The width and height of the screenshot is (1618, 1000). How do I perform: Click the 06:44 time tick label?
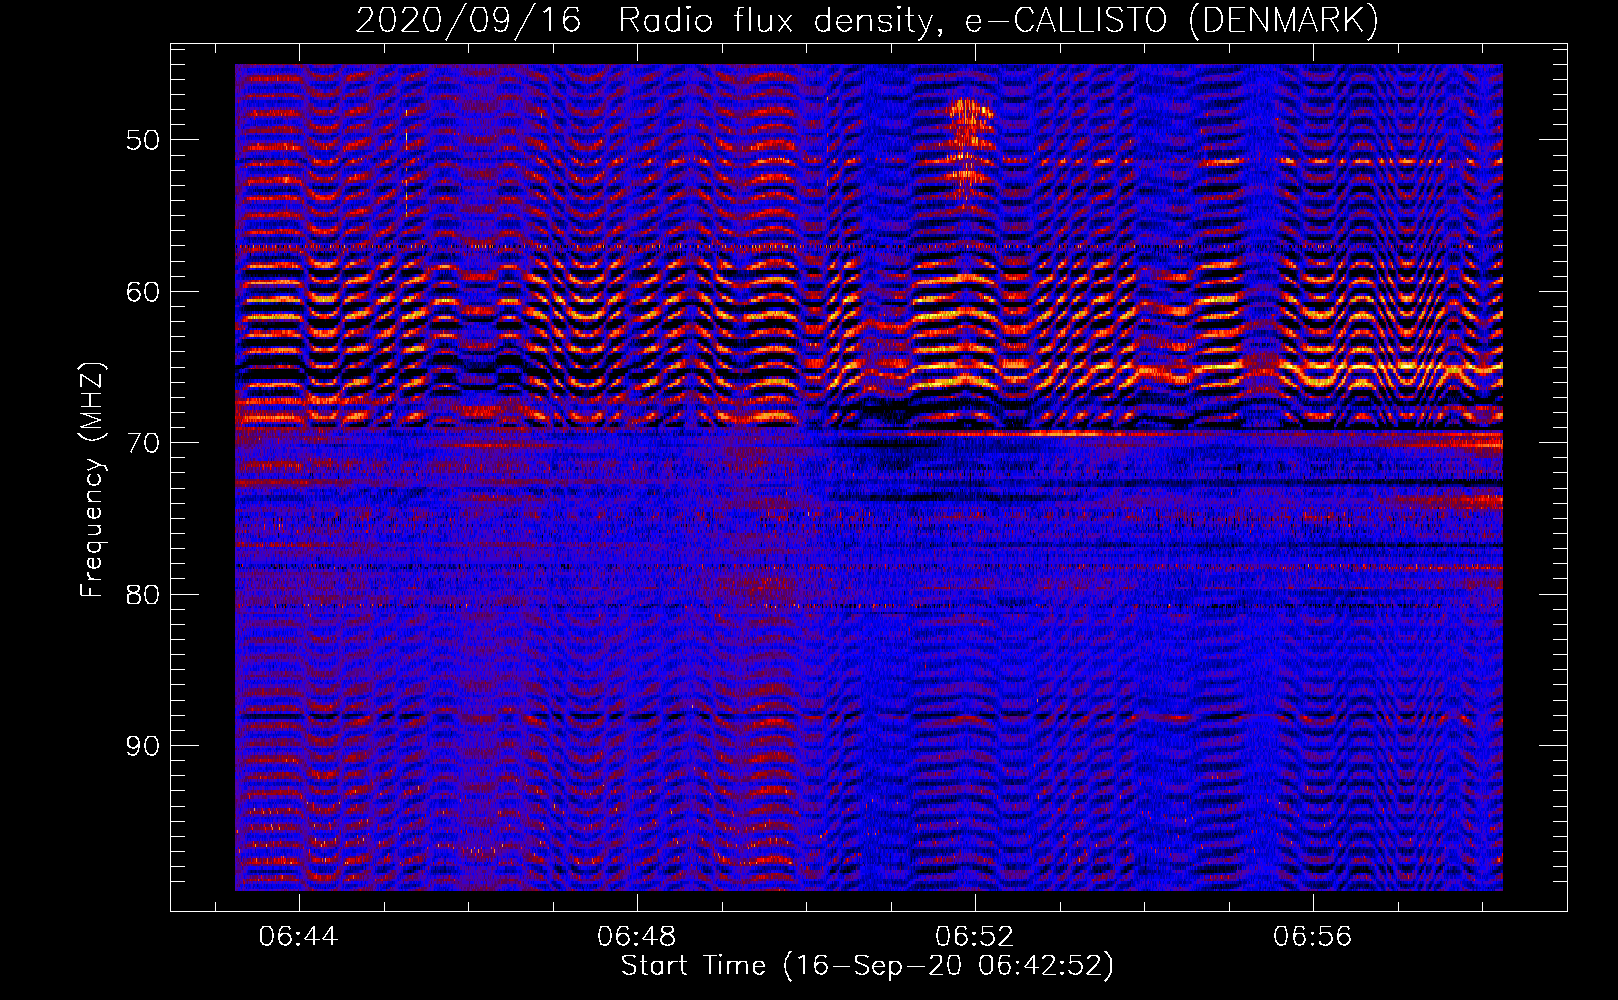point(298,937)
